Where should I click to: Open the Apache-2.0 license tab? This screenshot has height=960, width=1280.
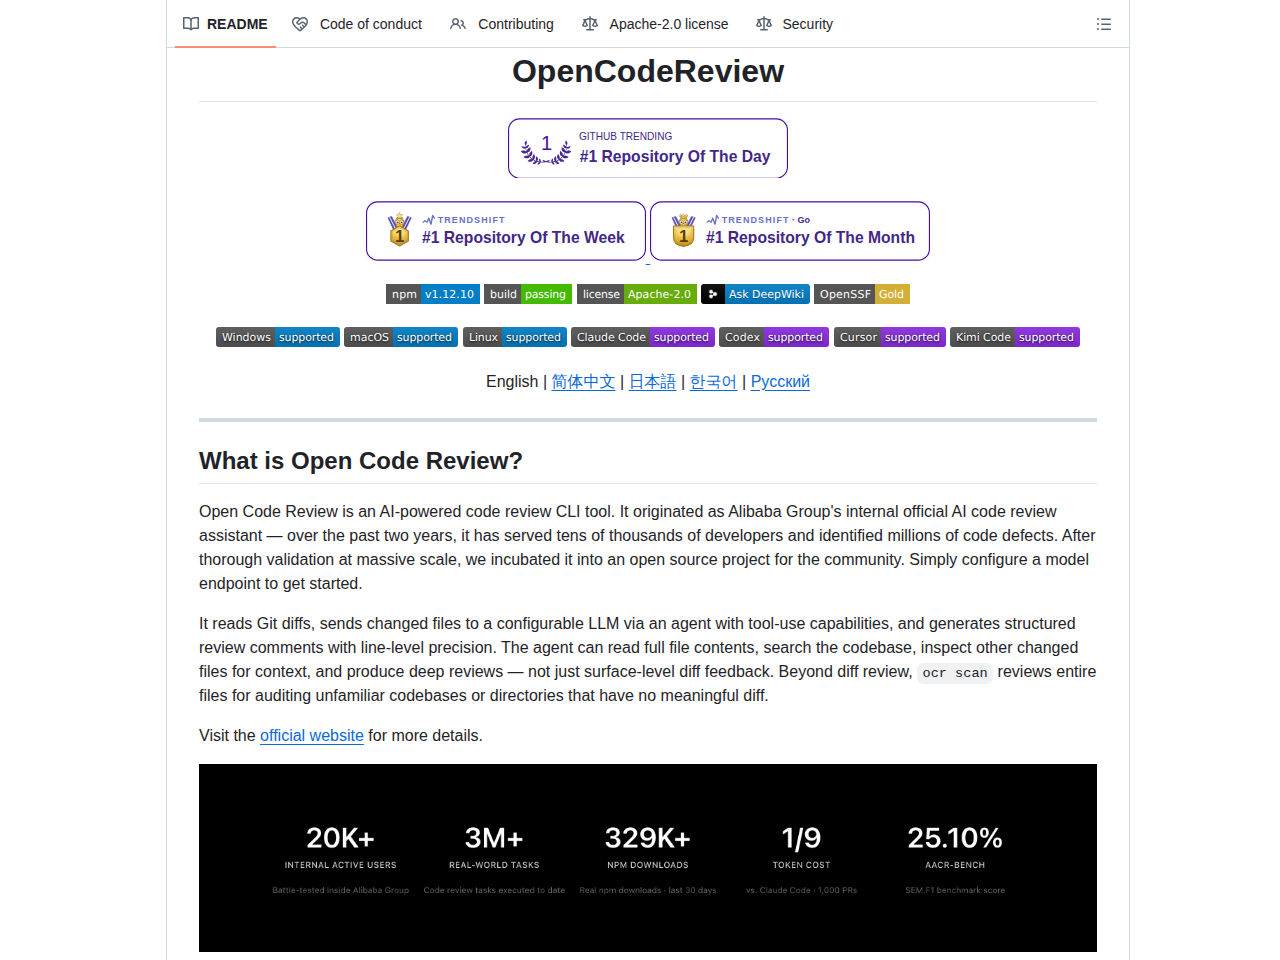point(655,24)
